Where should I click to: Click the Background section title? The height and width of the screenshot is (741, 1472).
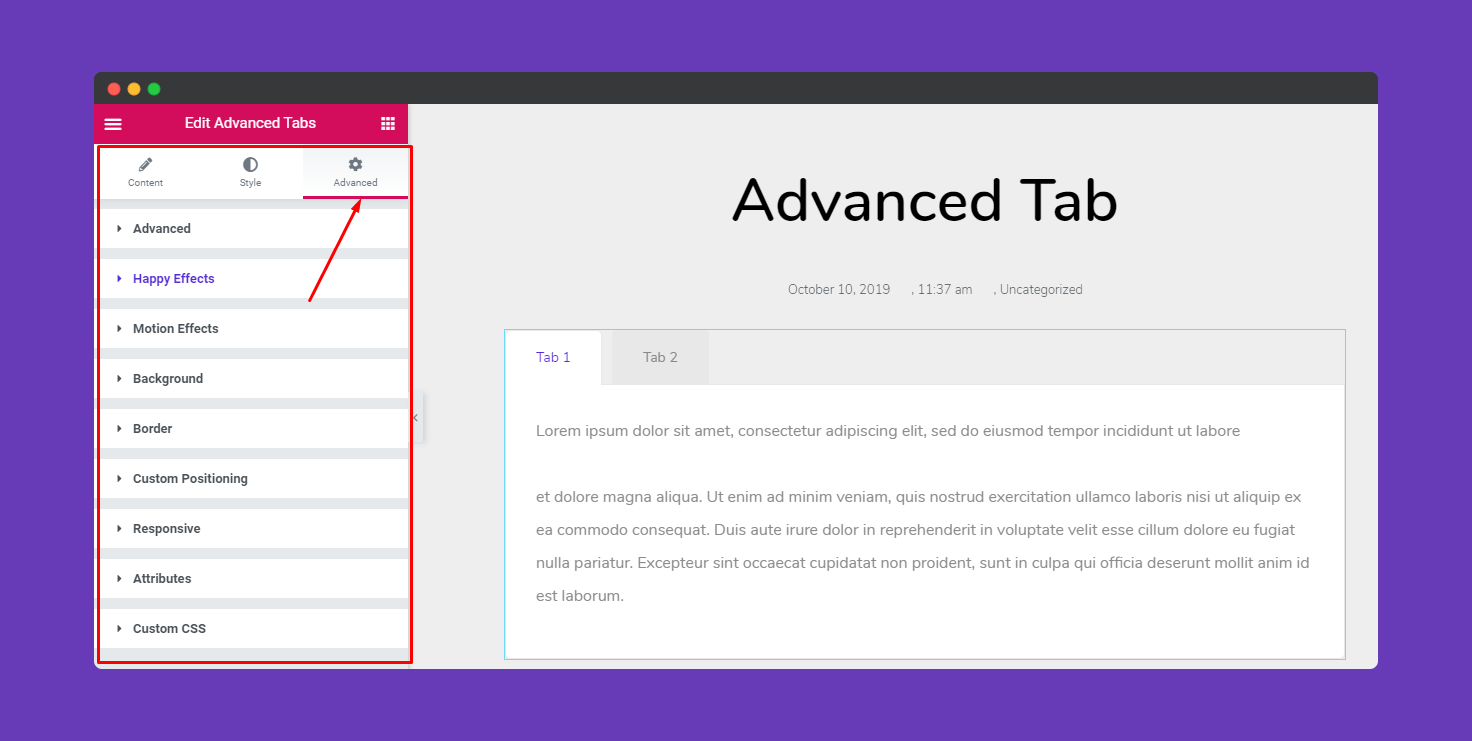tap(168, 379)
